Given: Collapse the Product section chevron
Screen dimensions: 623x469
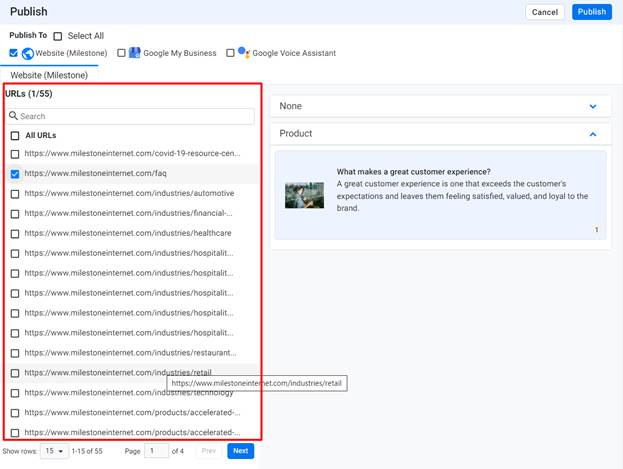Looking at the screenshot, I should point(593,134).
